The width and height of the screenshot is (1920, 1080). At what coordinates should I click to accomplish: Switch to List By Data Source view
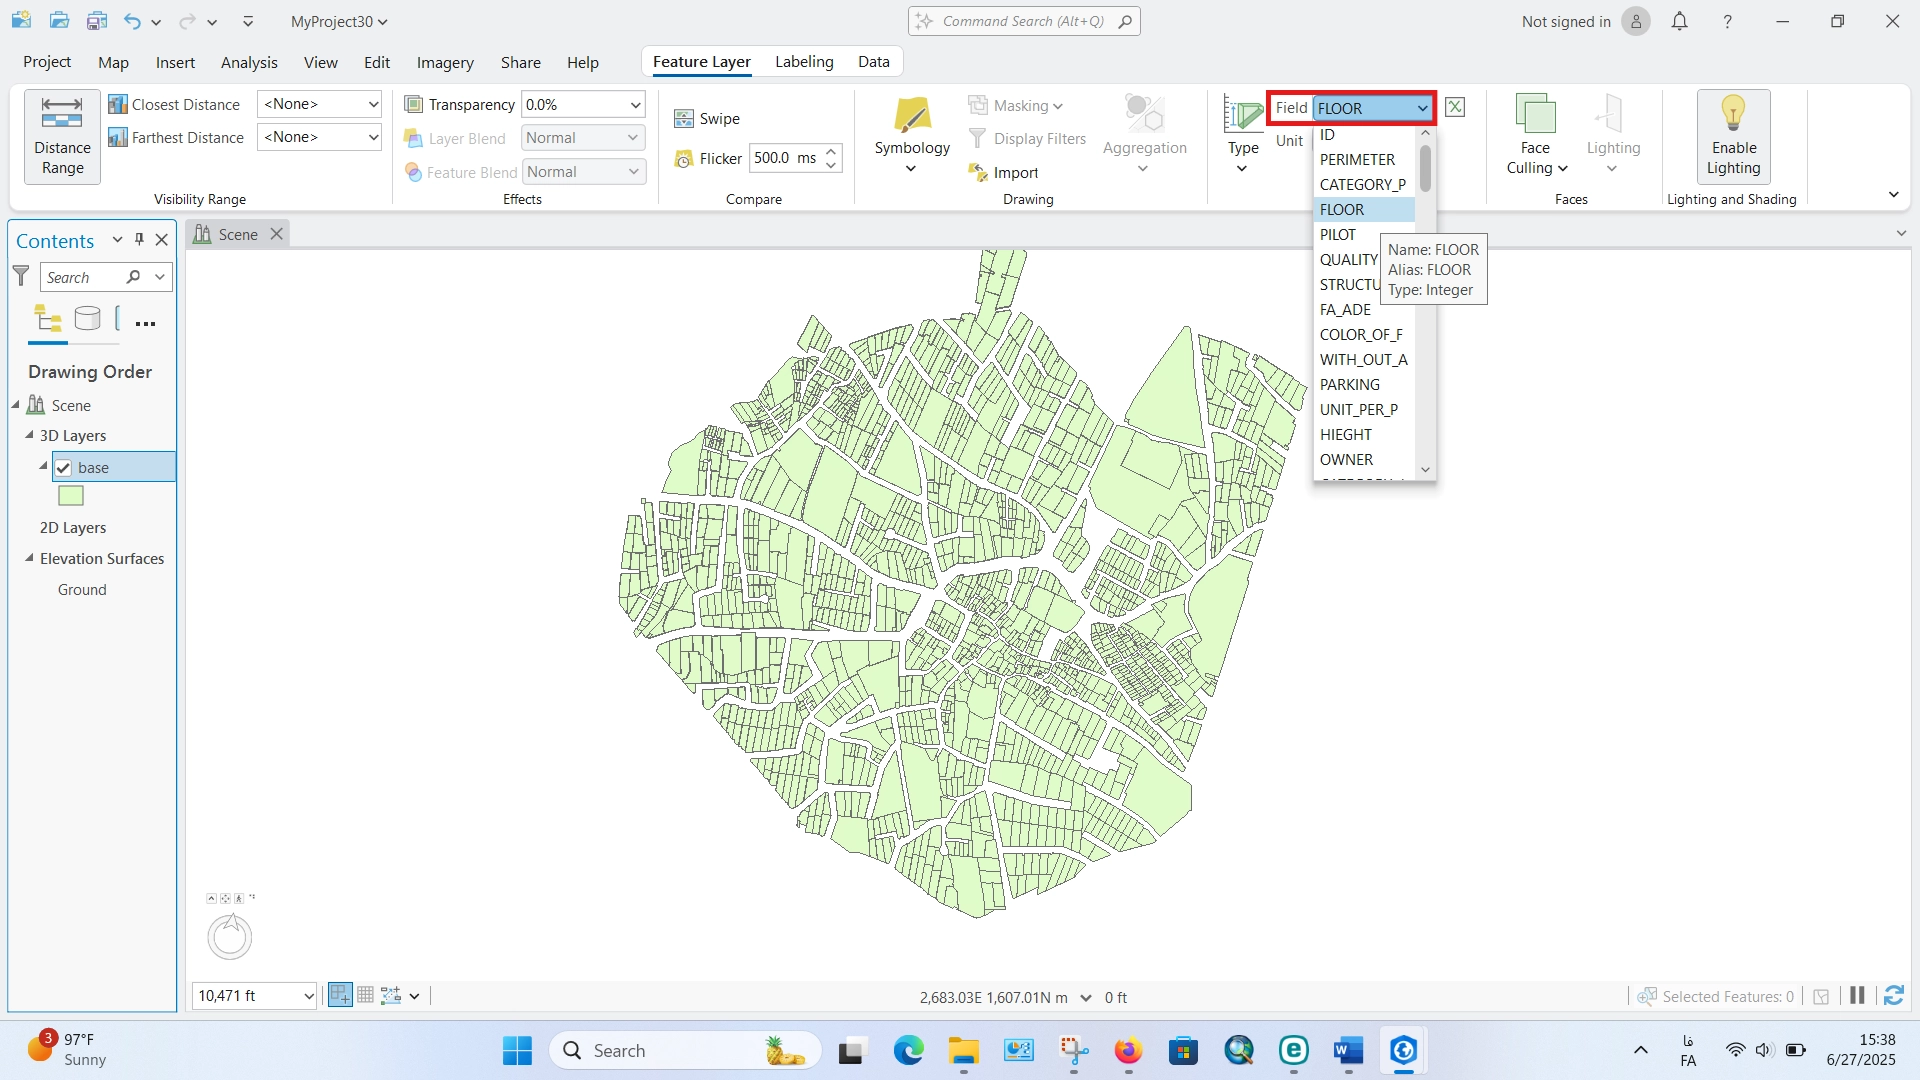point(88,320)
